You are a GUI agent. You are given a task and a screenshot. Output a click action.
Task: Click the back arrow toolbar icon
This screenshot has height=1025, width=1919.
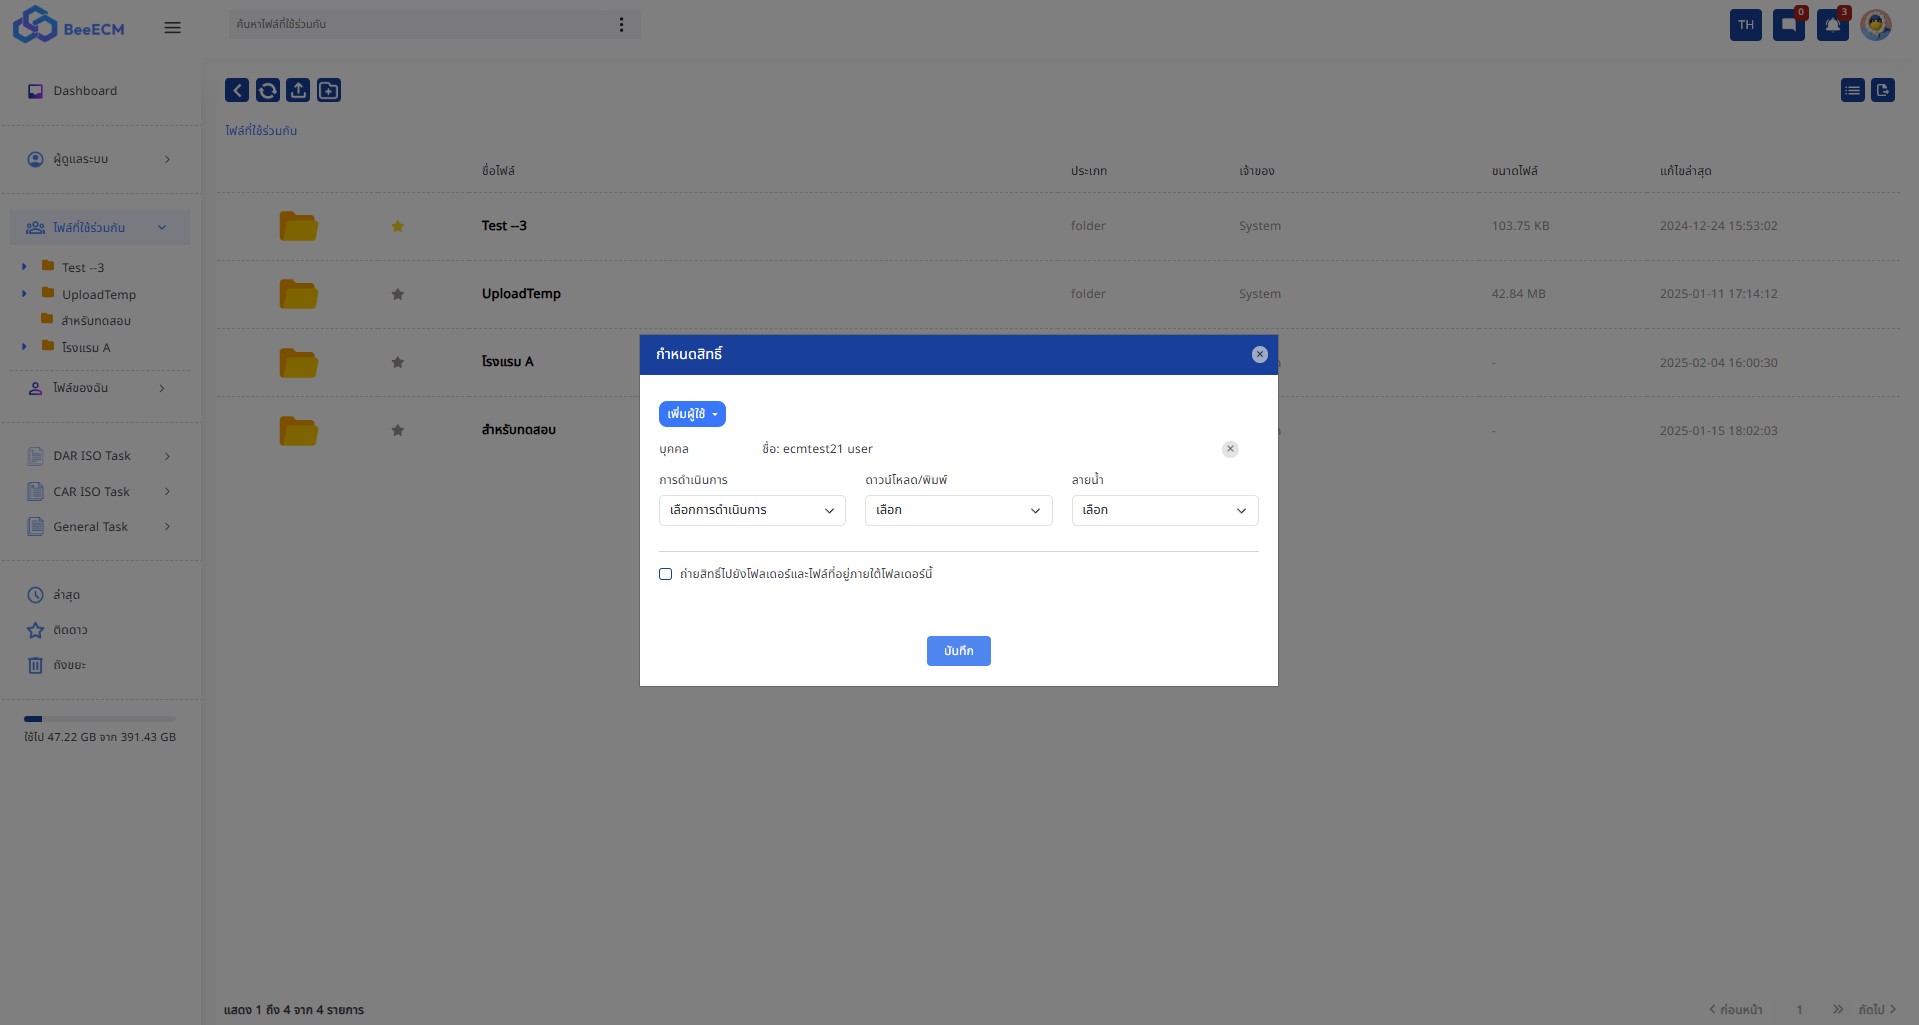tap(237, 91)
